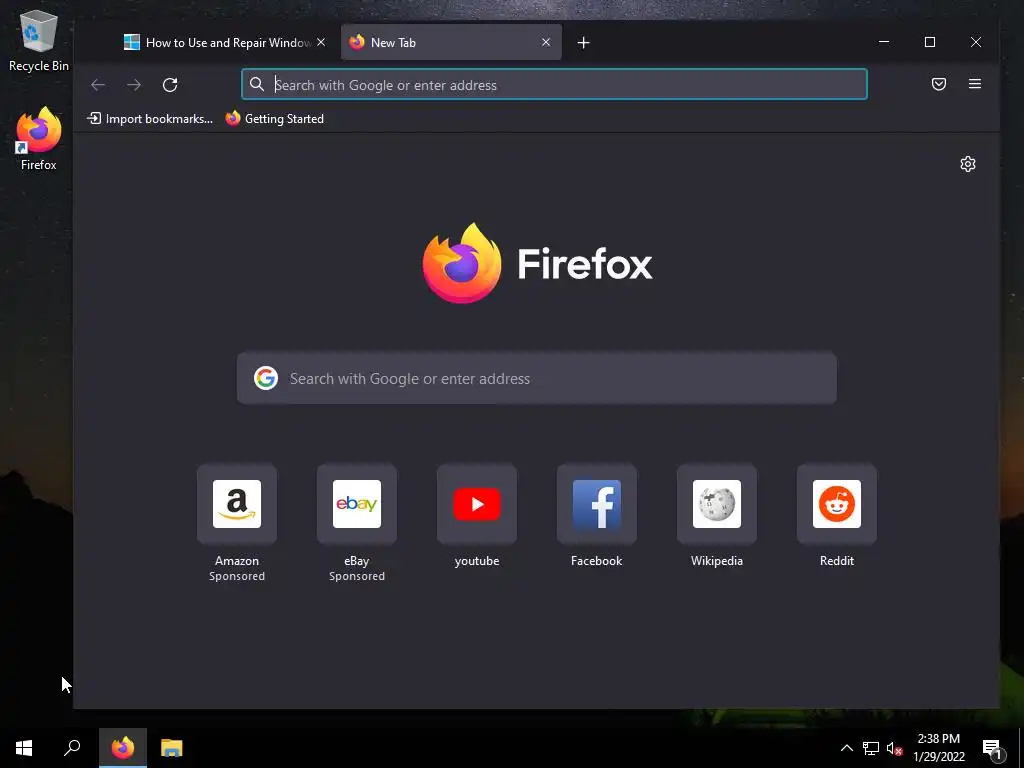Click the page-center Google search box

[537, 379]
